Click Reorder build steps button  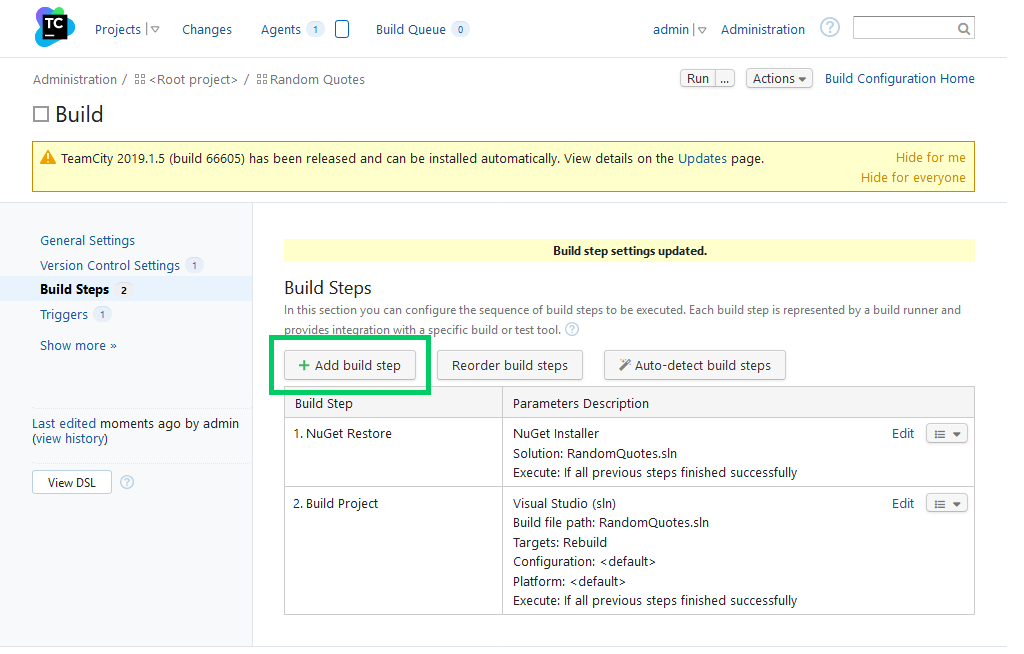tap(509, 365)
